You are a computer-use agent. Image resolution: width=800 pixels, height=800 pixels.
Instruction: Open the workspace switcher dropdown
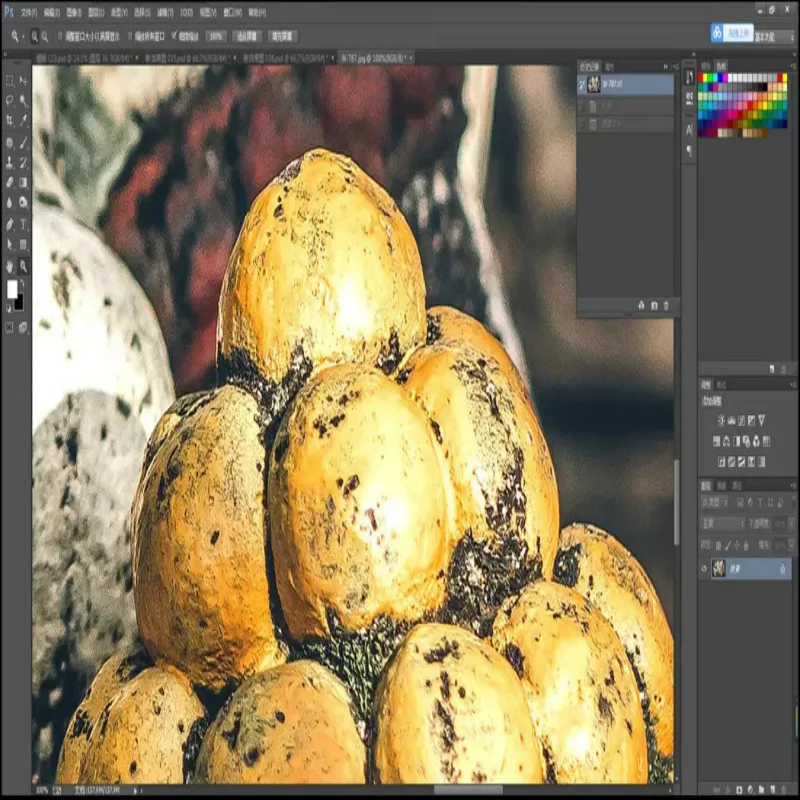pyautogui.click(x=774, y=37)
